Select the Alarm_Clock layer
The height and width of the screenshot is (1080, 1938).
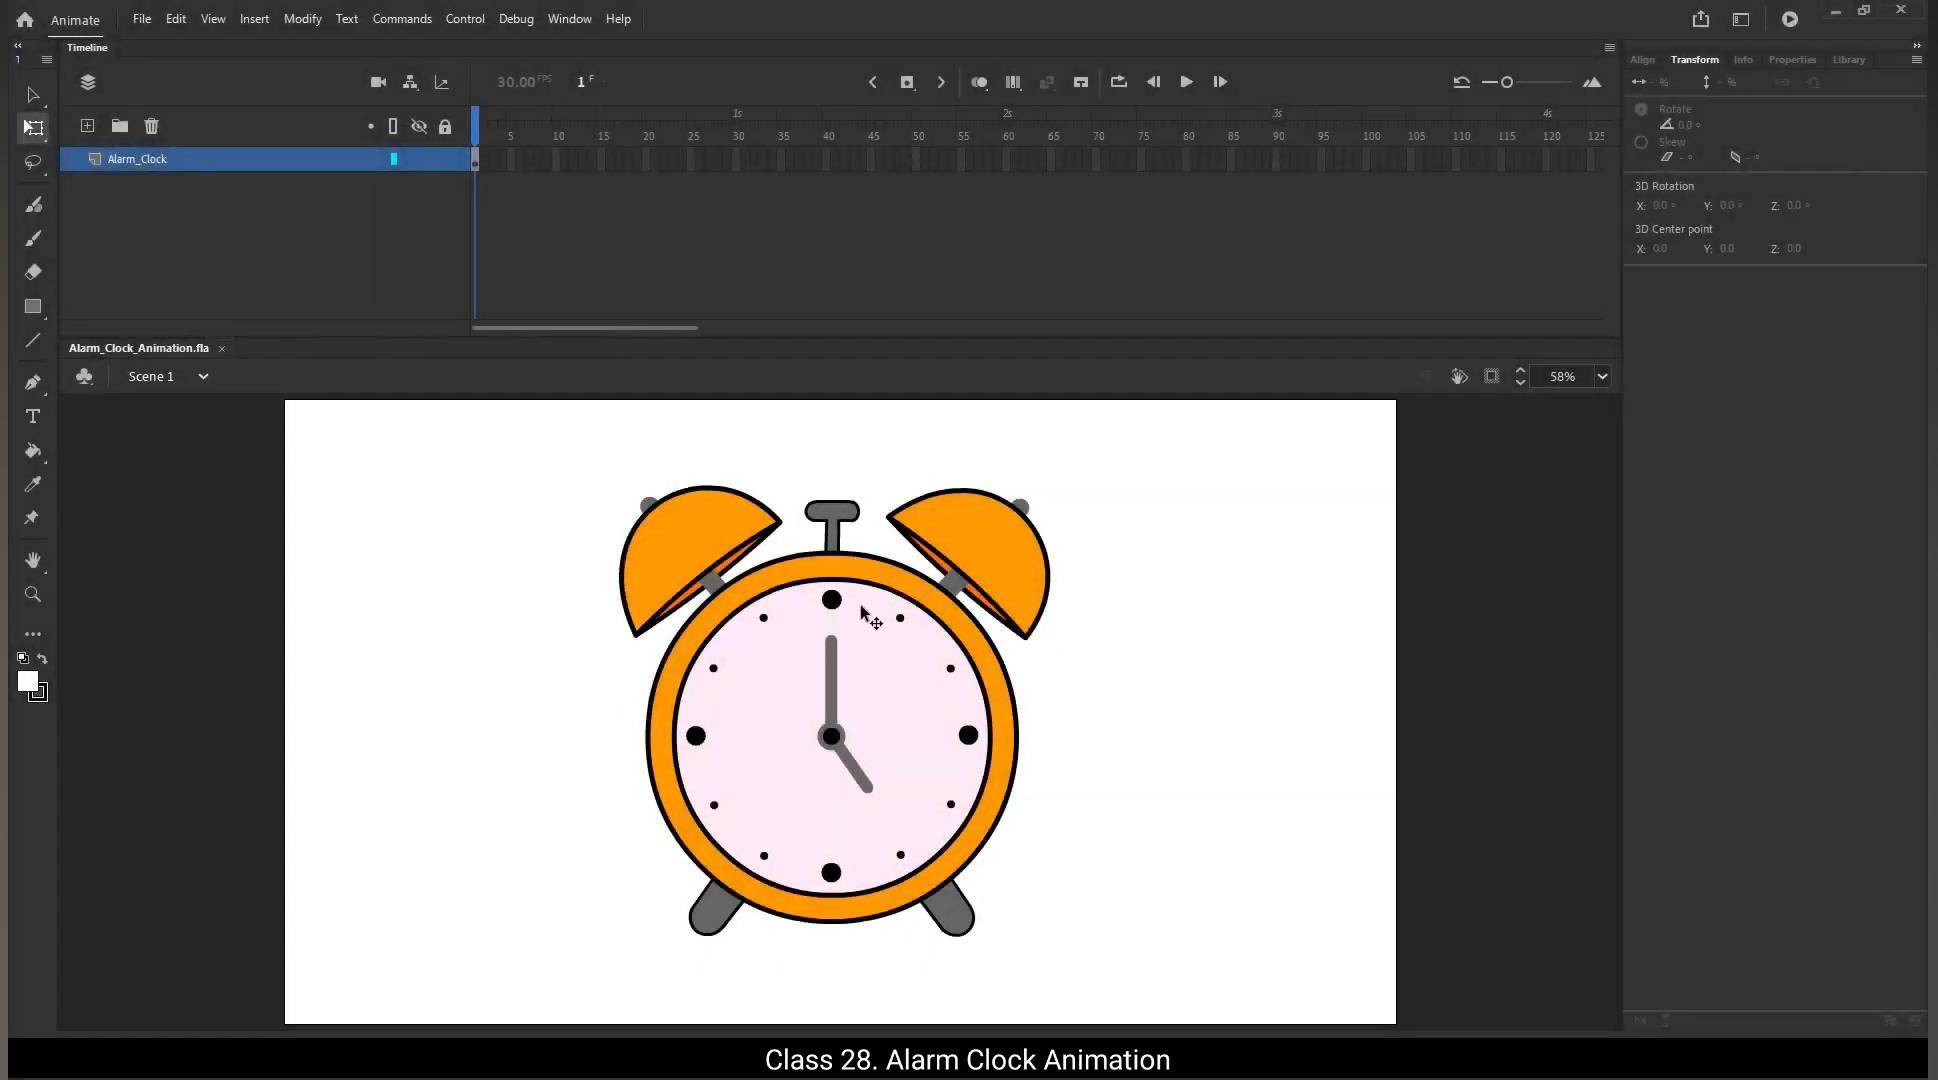coord(265,159)
